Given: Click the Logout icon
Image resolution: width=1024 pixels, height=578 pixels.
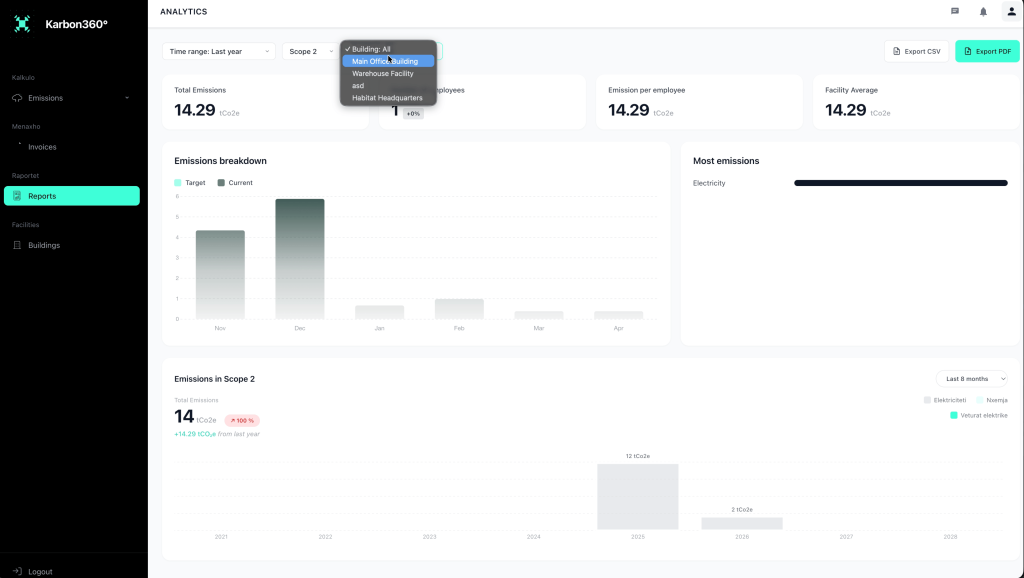Looking at the screenshot, I should tap(17, 571).
